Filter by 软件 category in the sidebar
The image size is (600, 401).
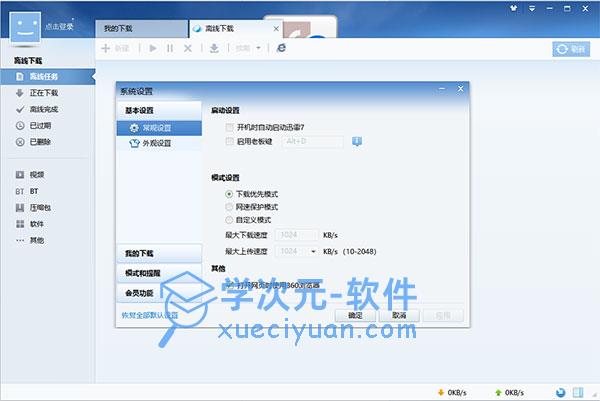[37, 224]
